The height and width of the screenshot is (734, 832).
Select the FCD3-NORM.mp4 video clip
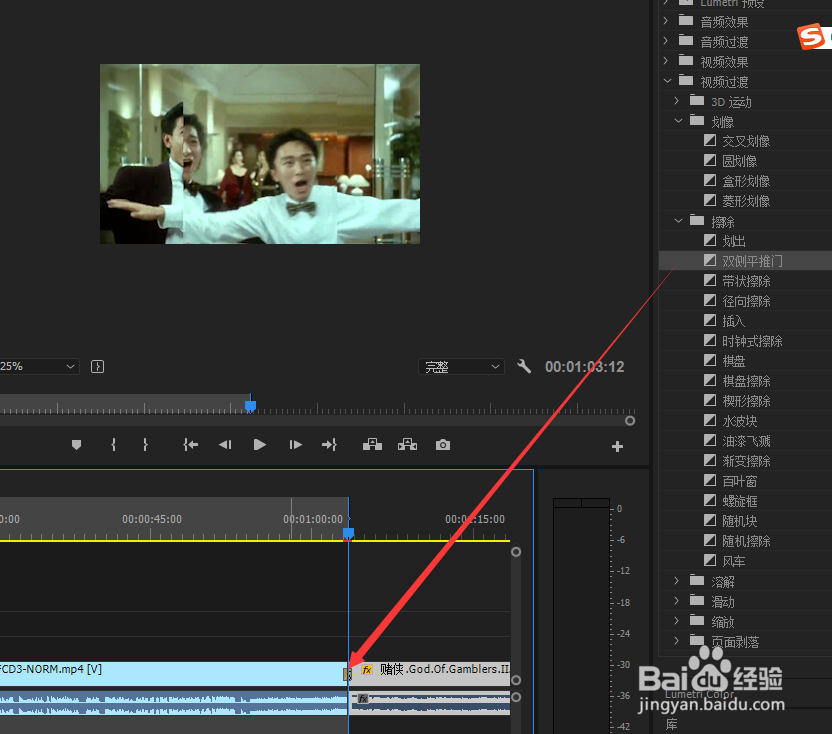(x=174, y=673)
